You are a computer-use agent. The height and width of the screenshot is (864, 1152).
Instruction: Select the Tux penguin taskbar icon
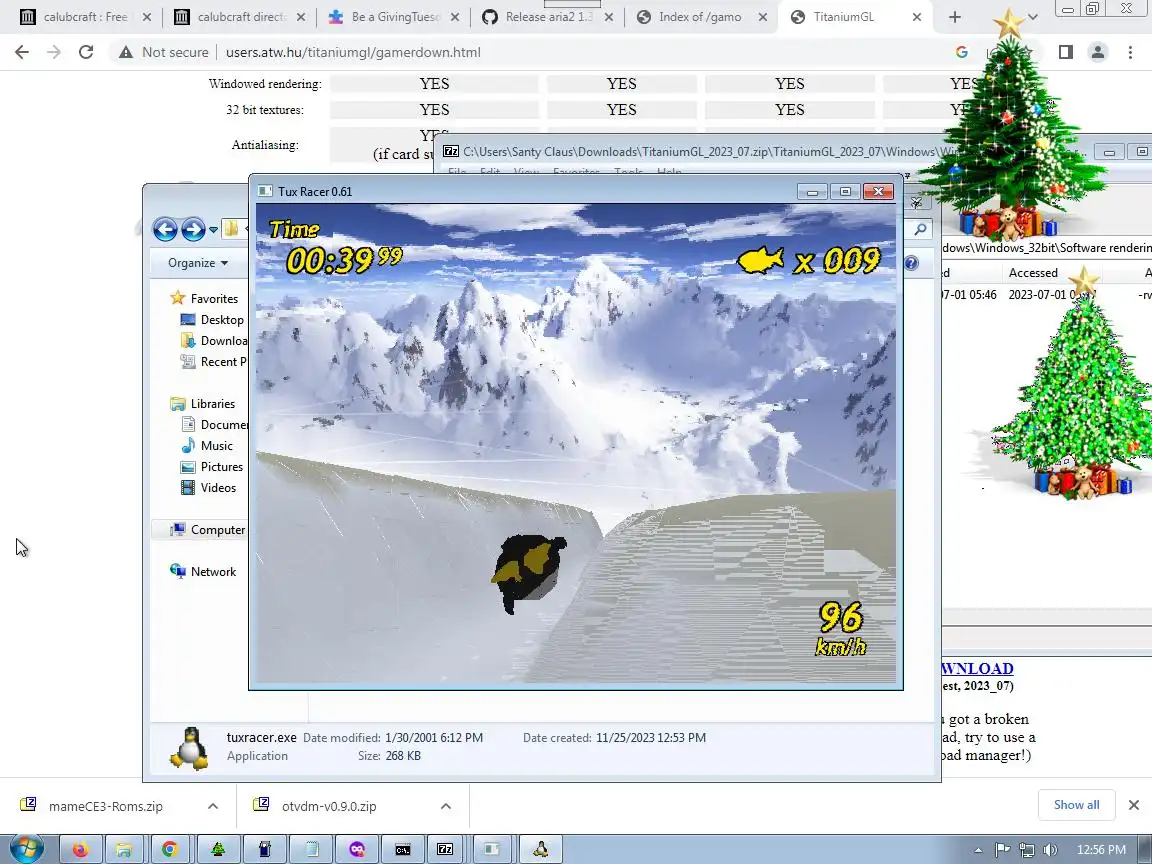coord(541,849)
